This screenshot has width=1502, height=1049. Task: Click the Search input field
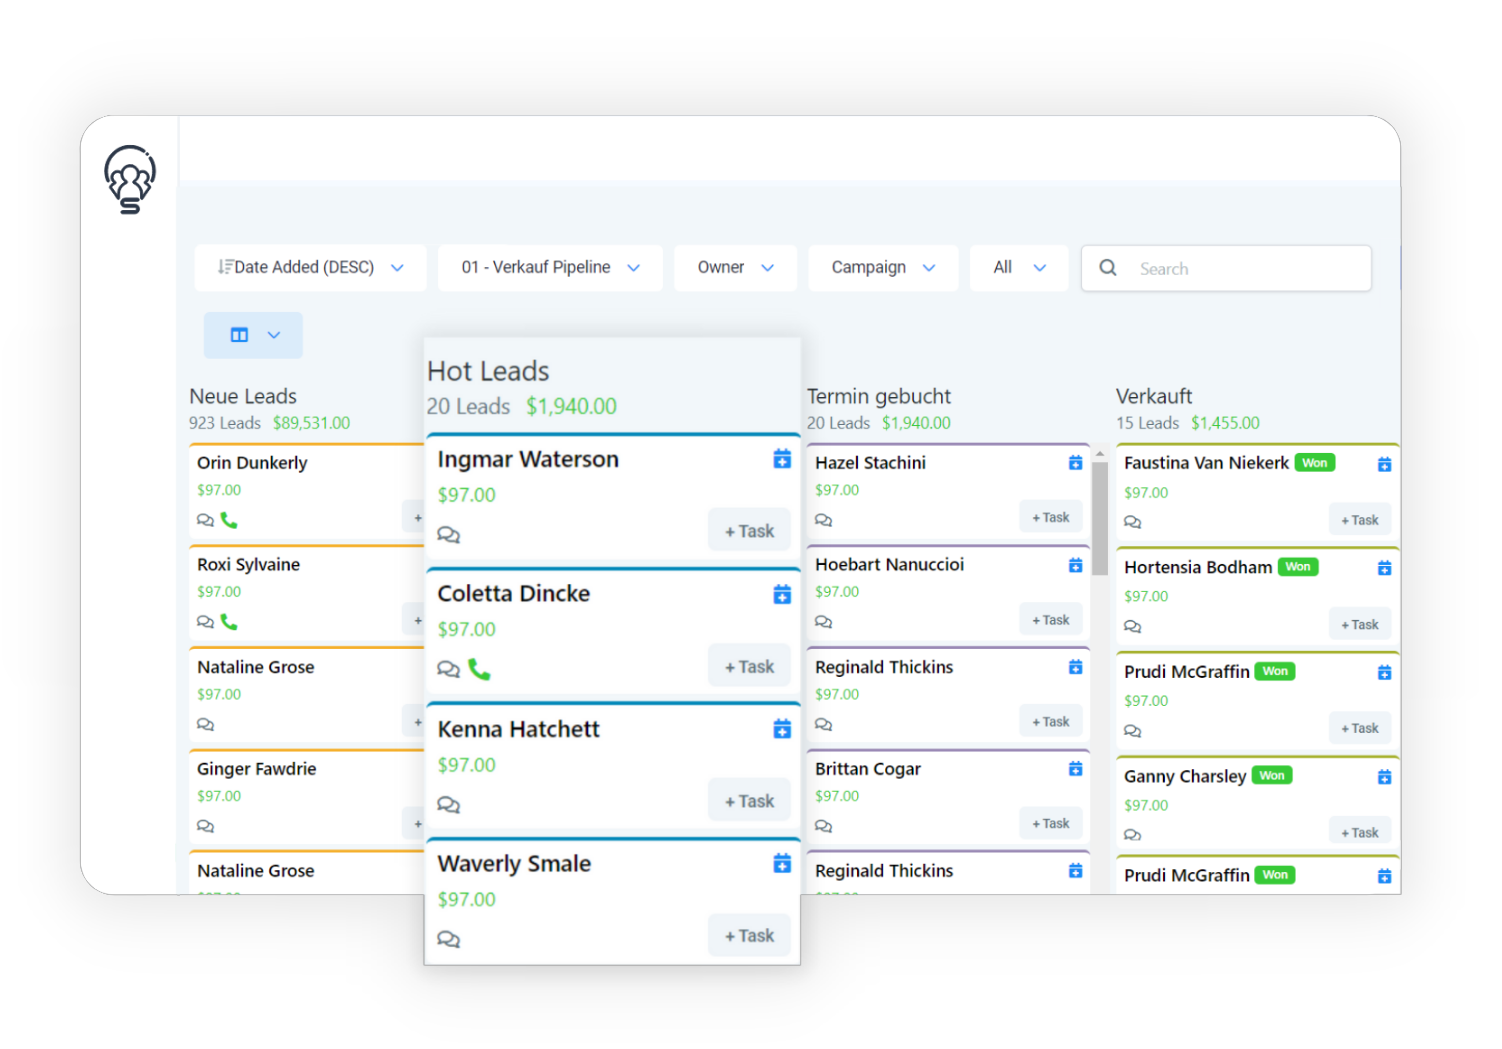tap(1226, 268)
